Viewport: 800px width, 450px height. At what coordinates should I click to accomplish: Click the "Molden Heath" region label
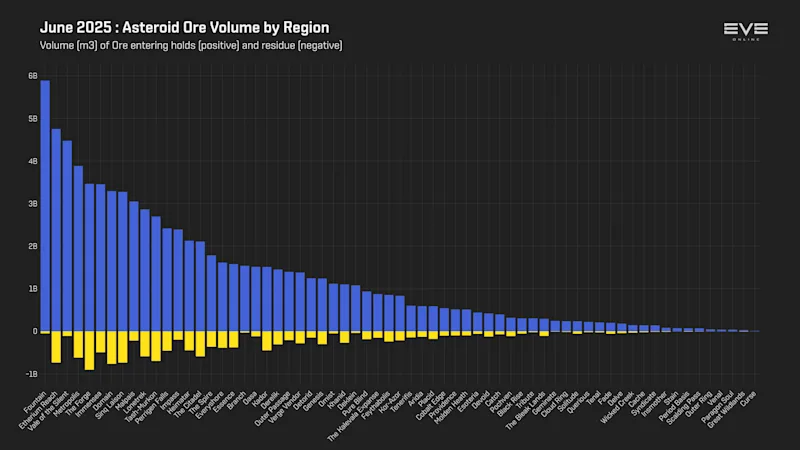point(451,408)
